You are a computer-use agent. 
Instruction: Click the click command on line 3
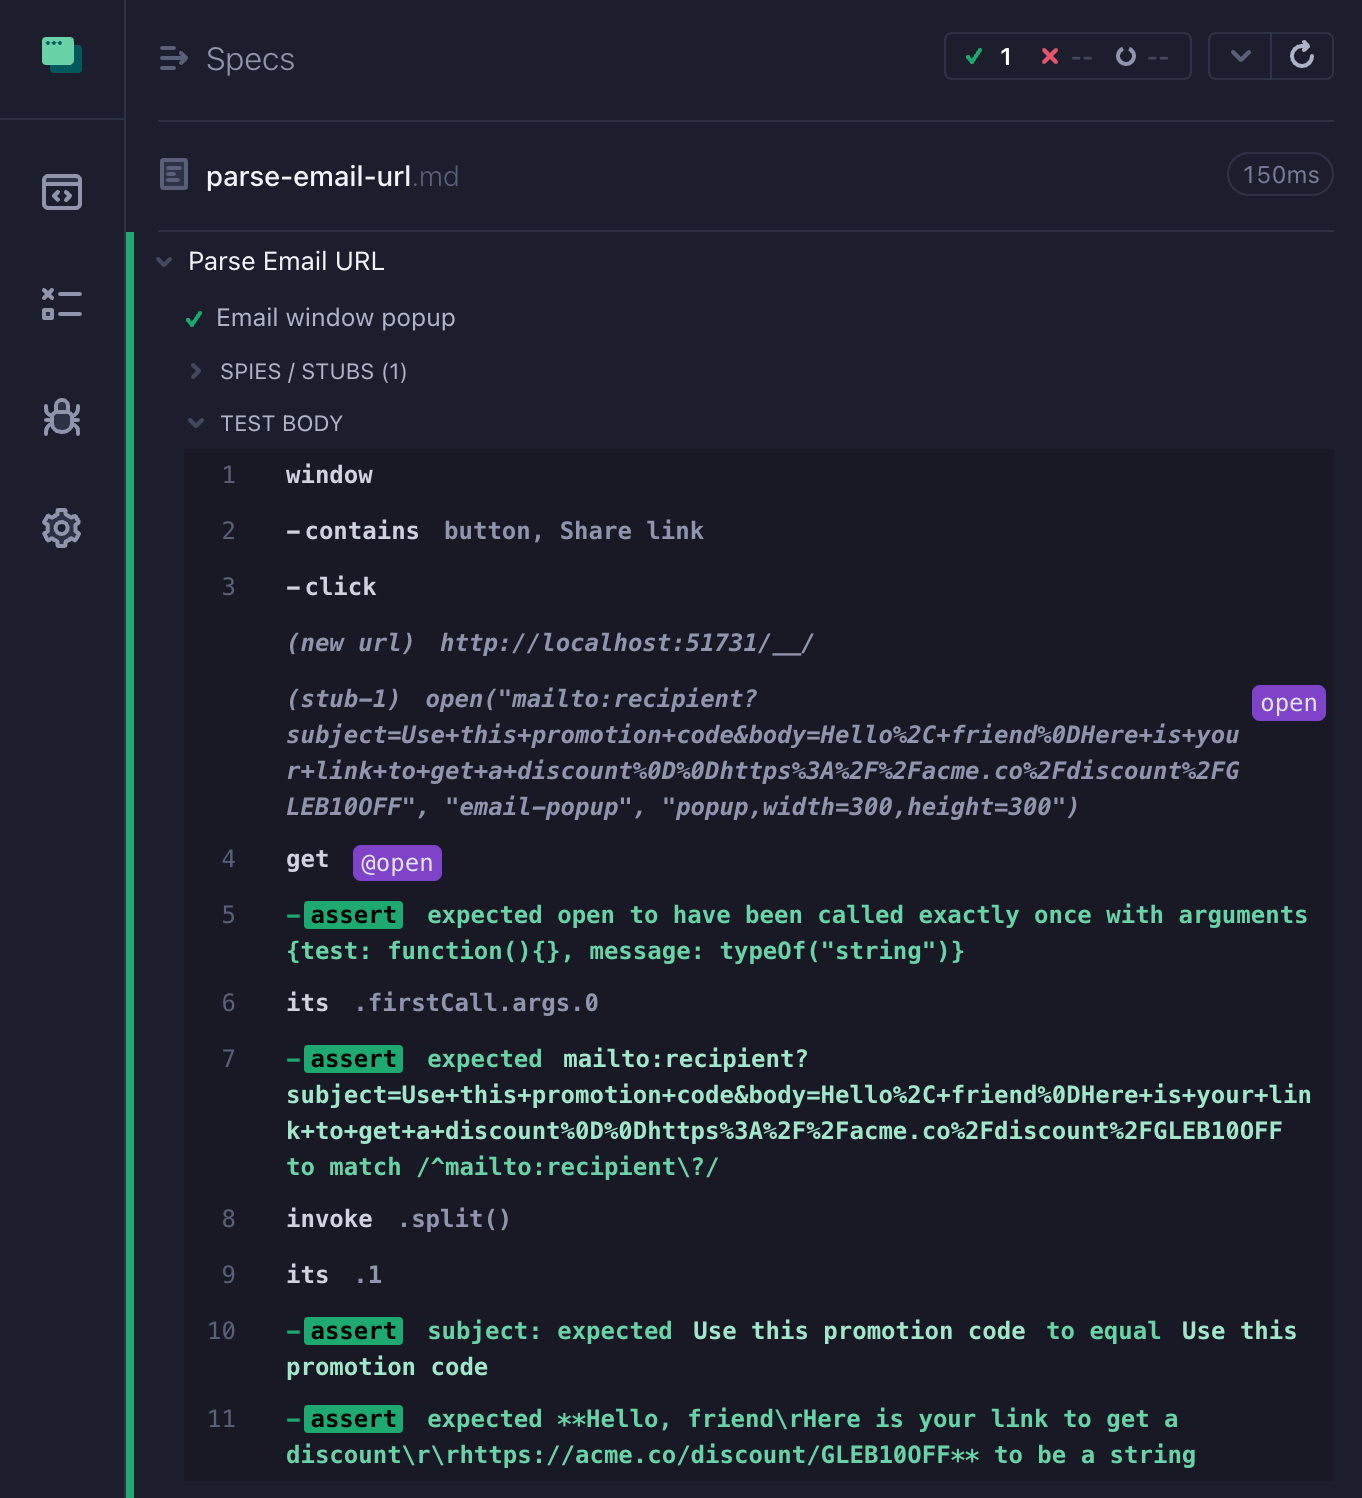click(758, 587)
